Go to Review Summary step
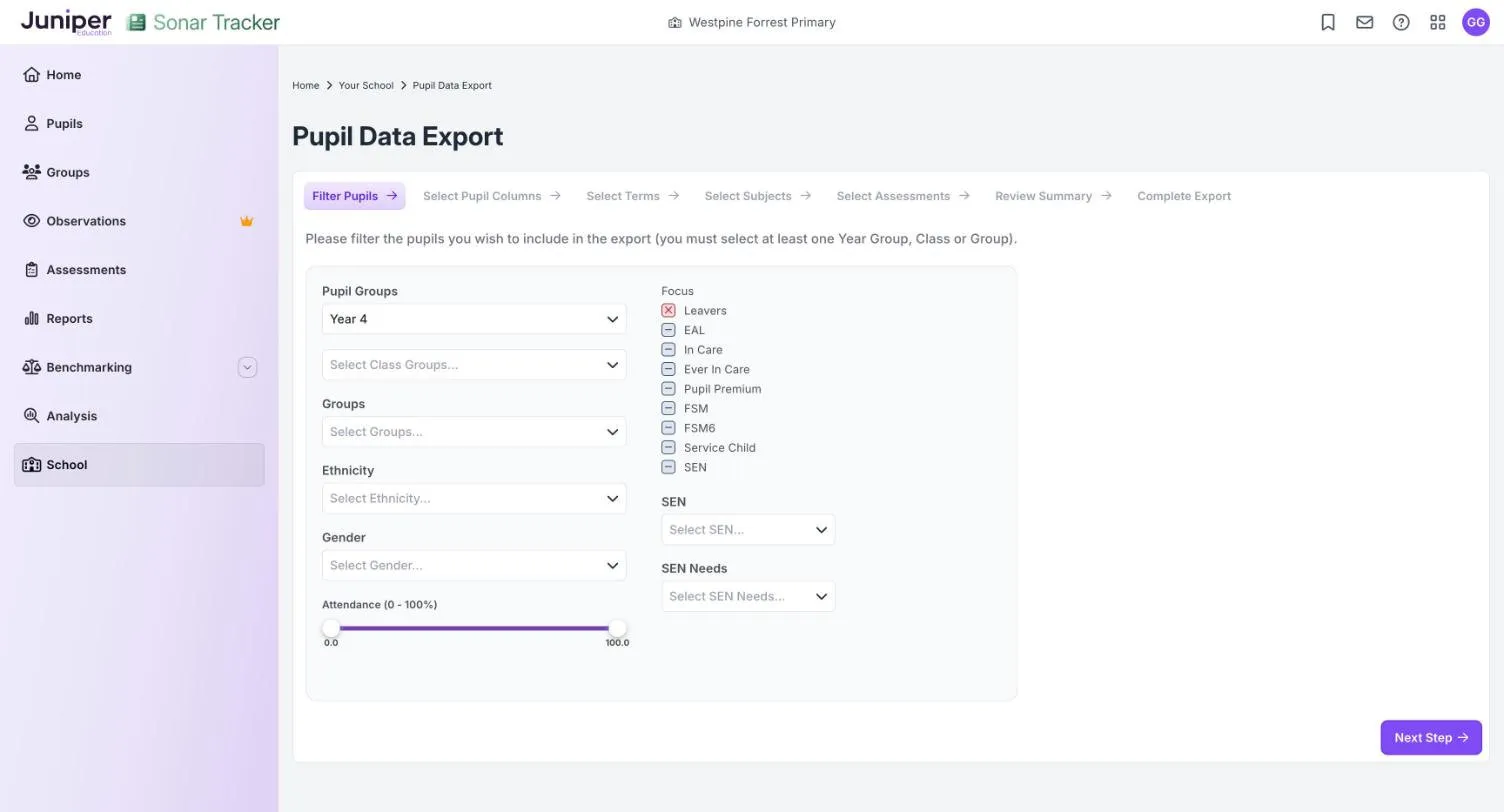 pyautogui.click(x=1052, y=196)
